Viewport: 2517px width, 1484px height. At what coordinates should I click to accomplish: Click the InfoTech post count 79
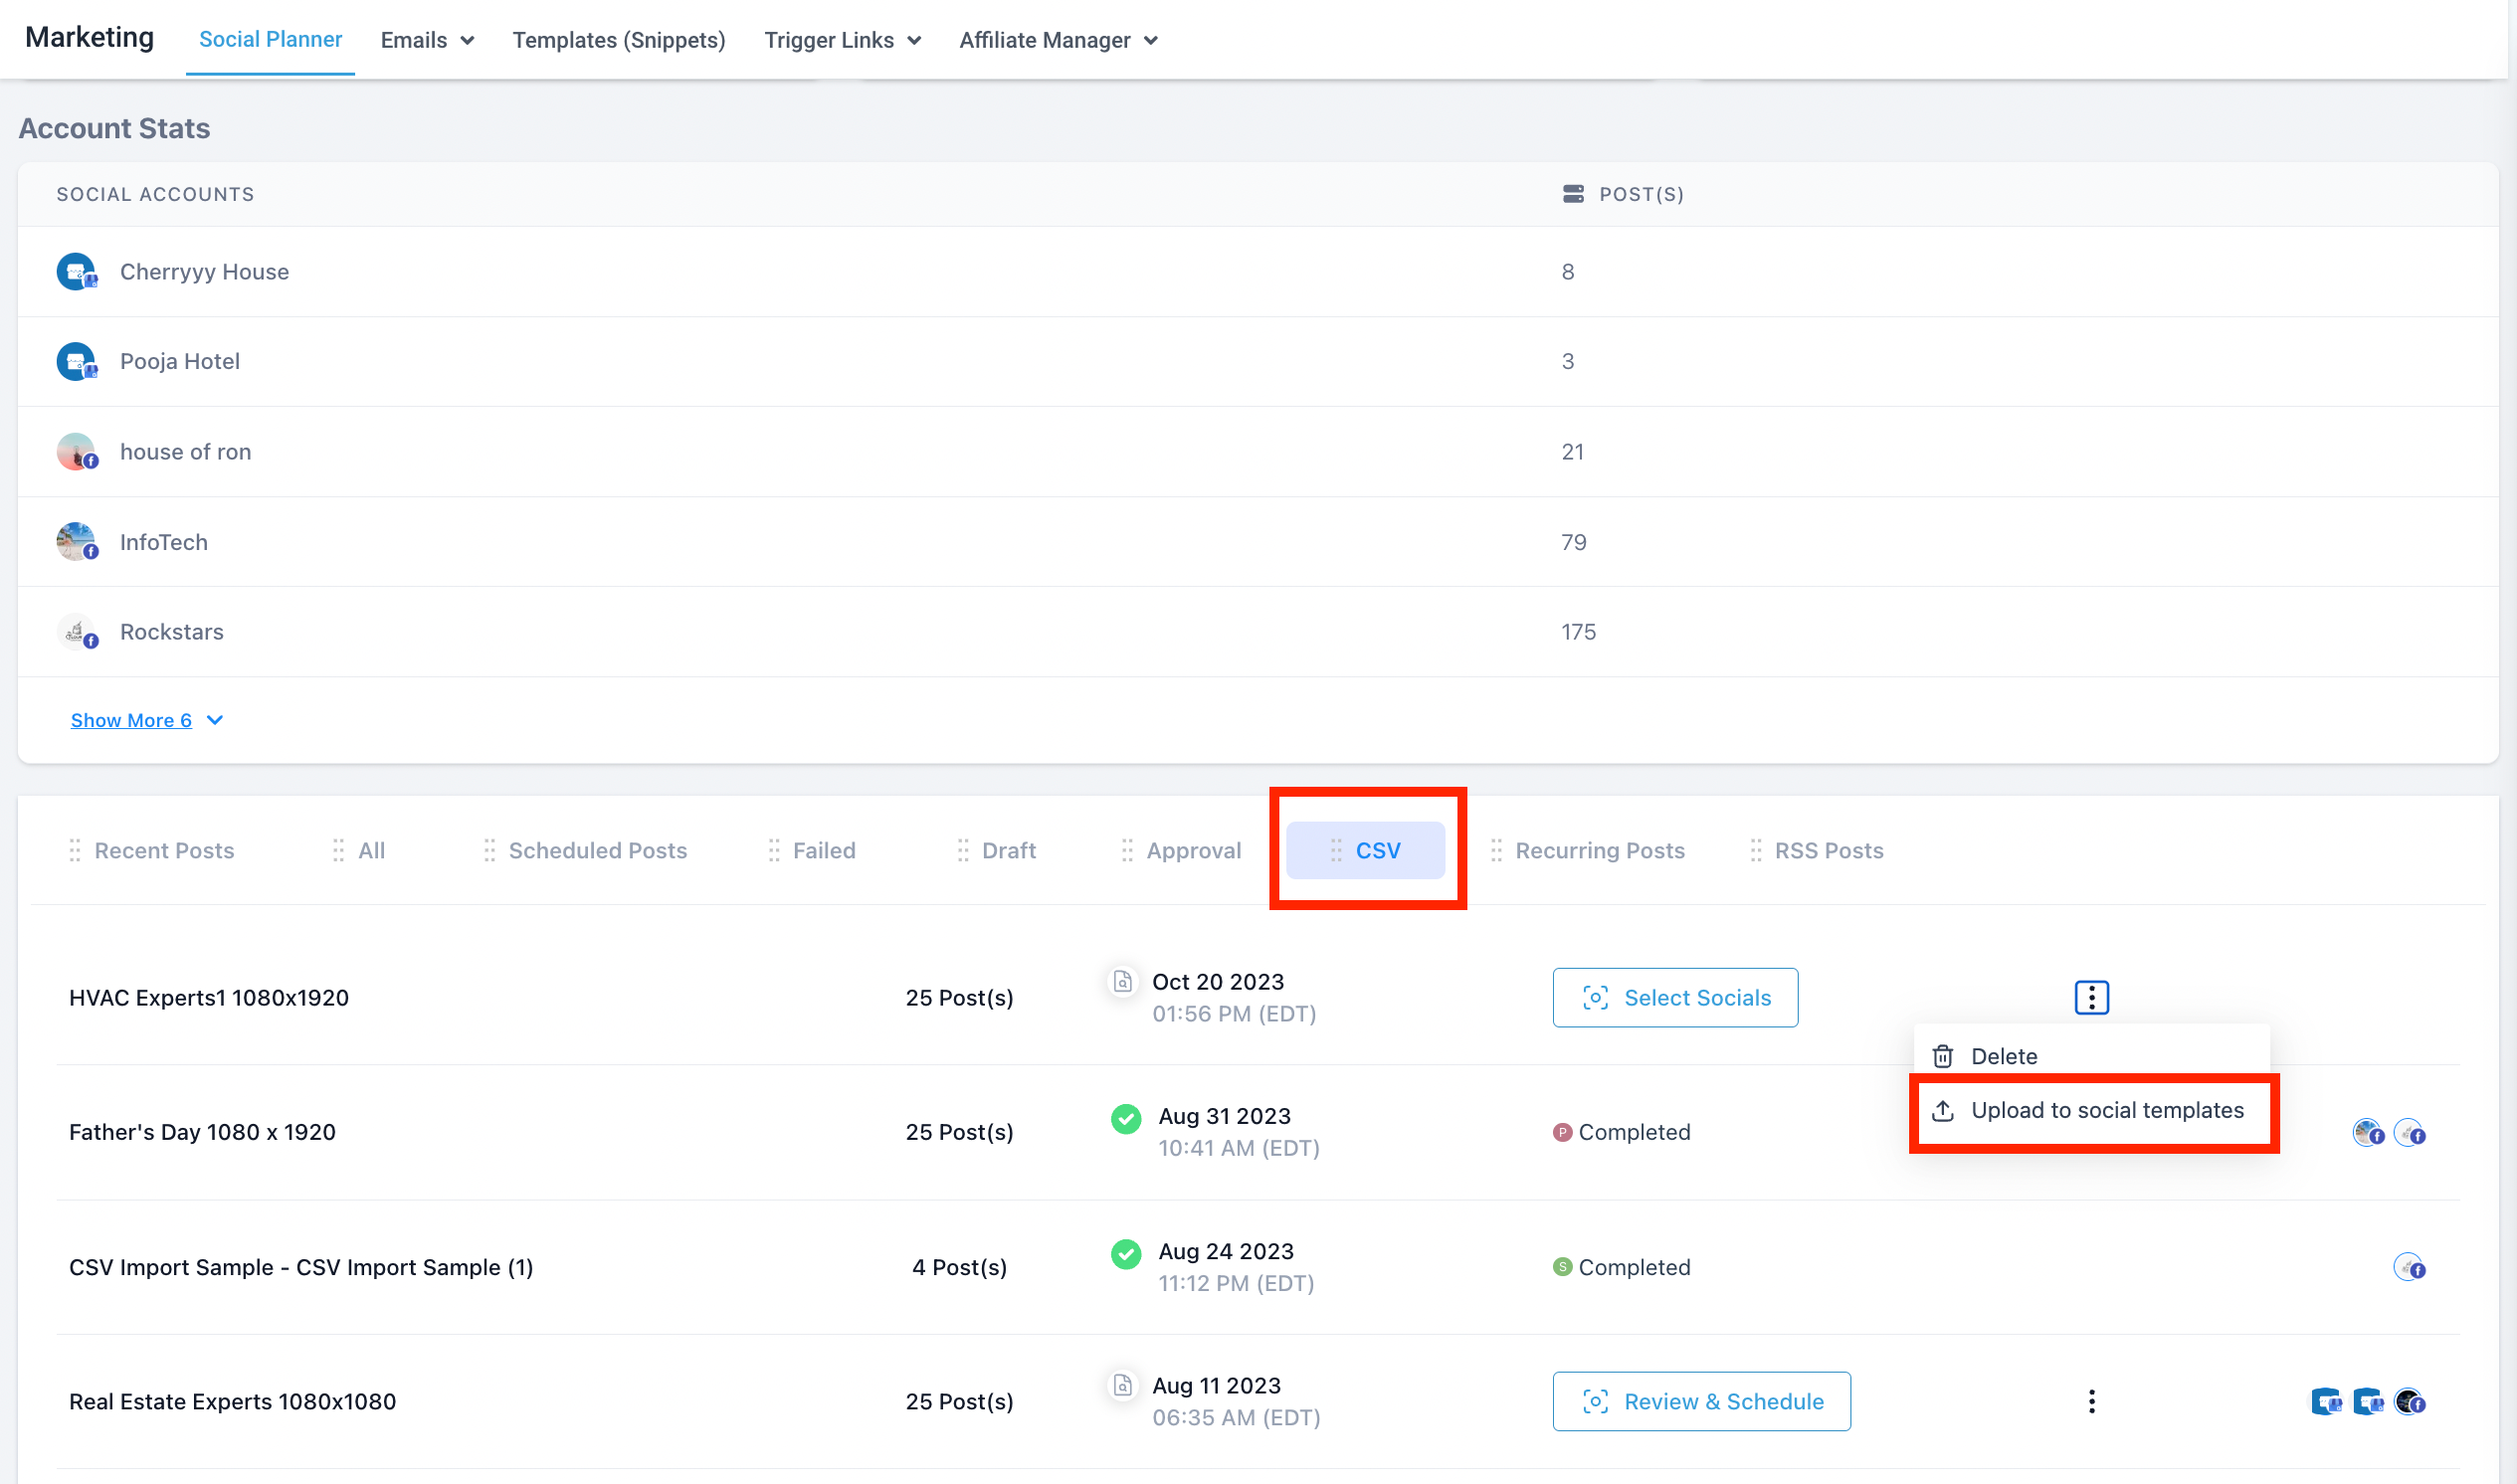(1574, 542)
